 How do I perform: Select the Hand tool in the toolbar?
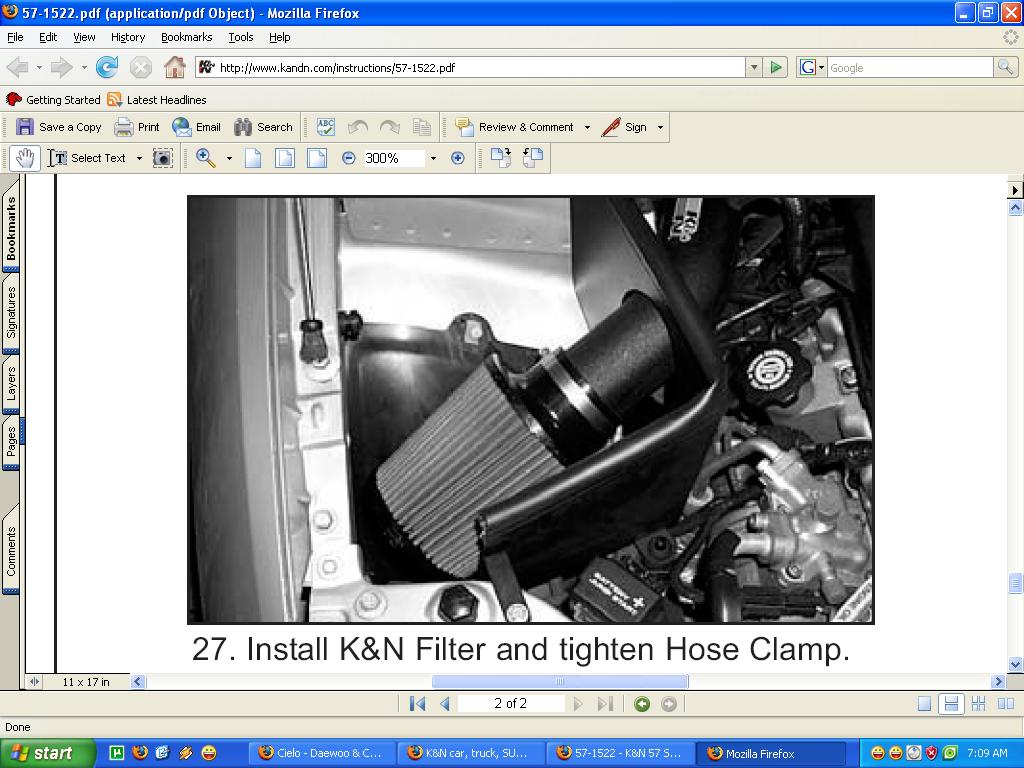[26, 158]
